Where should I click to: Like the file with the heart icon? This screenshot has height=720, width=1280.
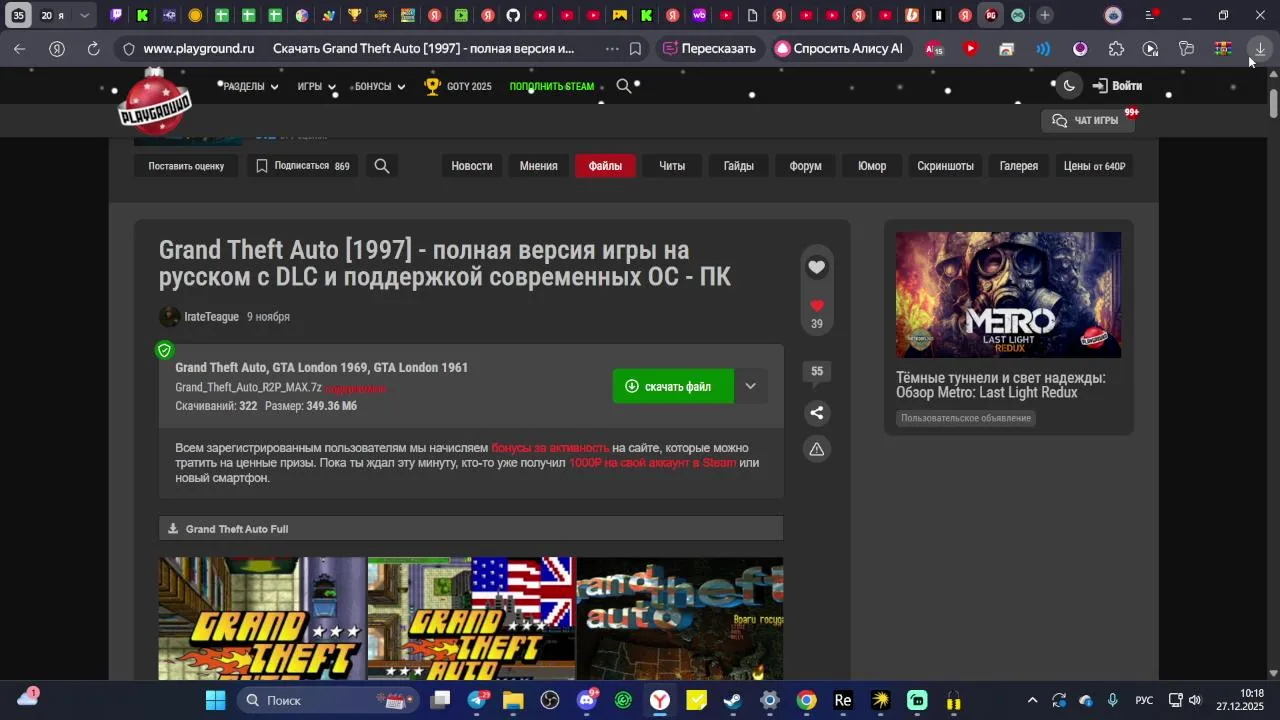click(817, 267)
